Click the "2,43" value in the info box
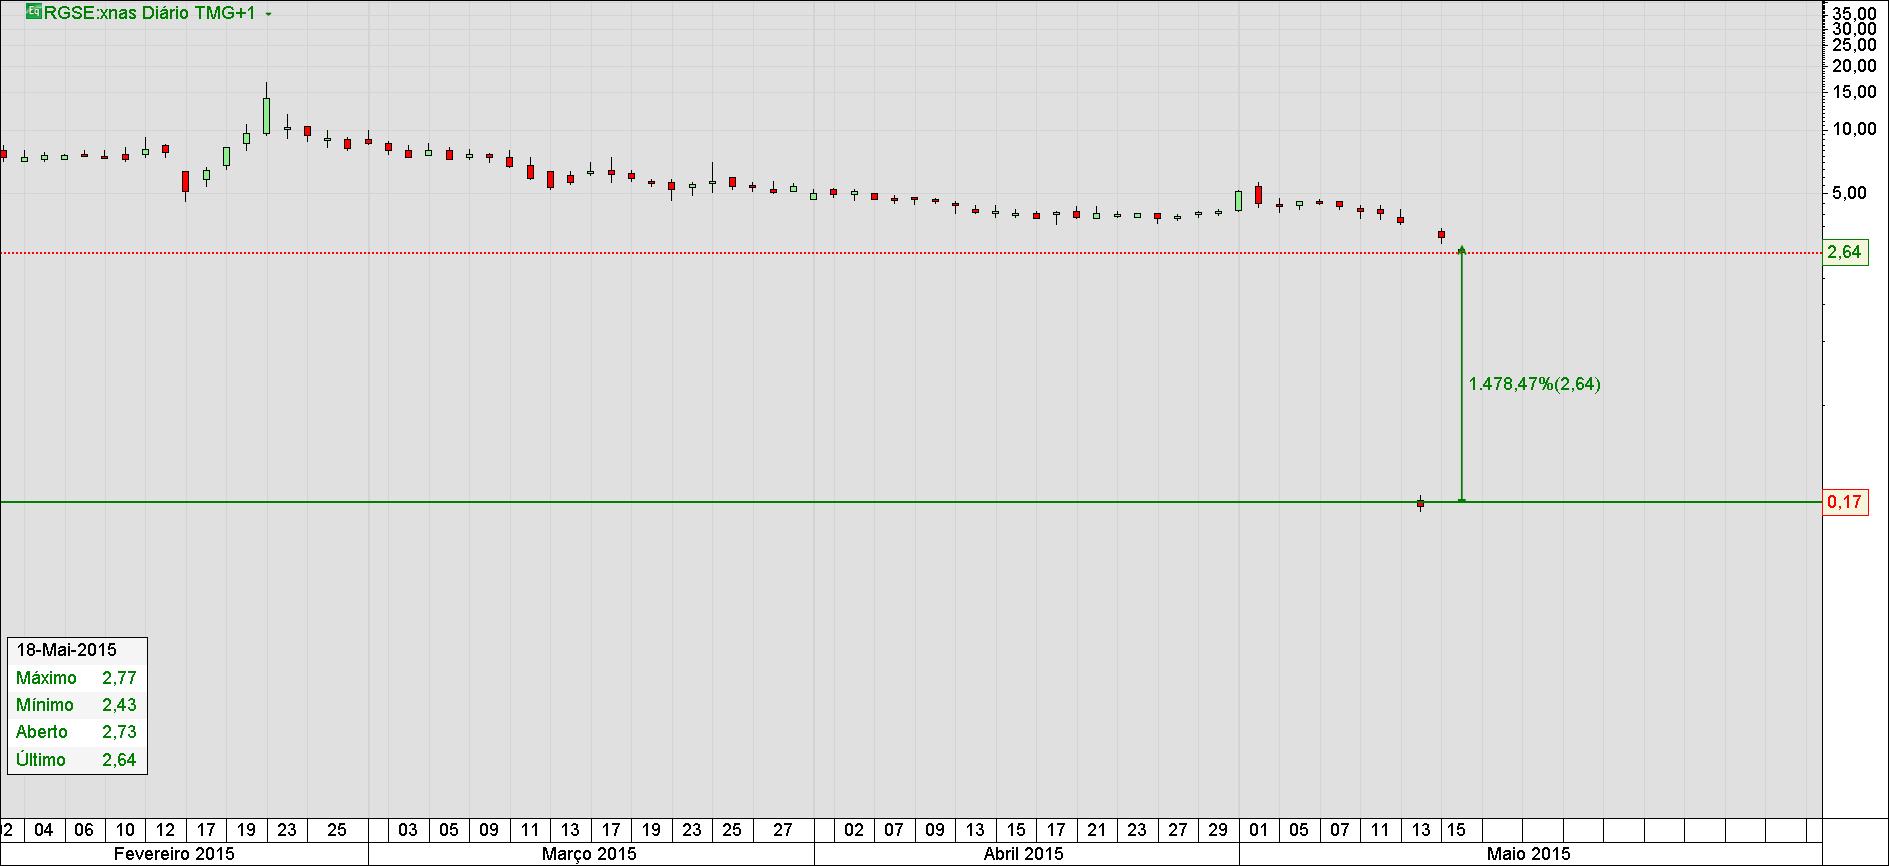Image resolution: width=1889 pixels, height=866 pixels. click(119, 705)
